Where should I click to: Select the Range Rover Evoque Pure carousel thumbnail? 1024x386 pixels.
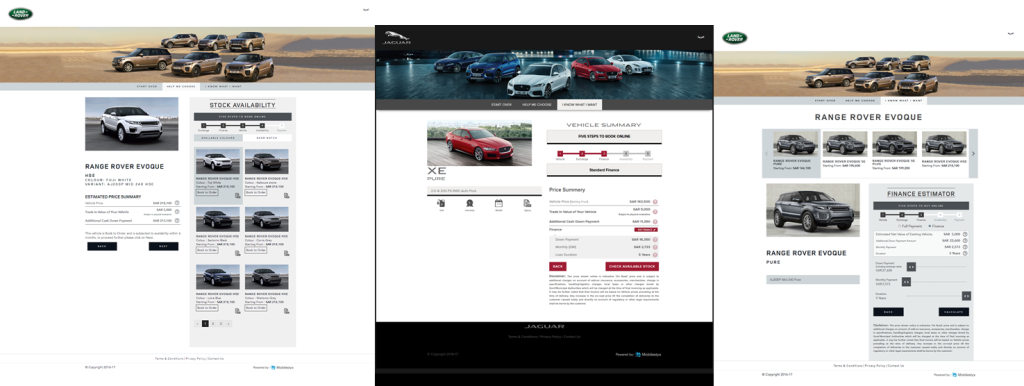click(x=795, y=144)
